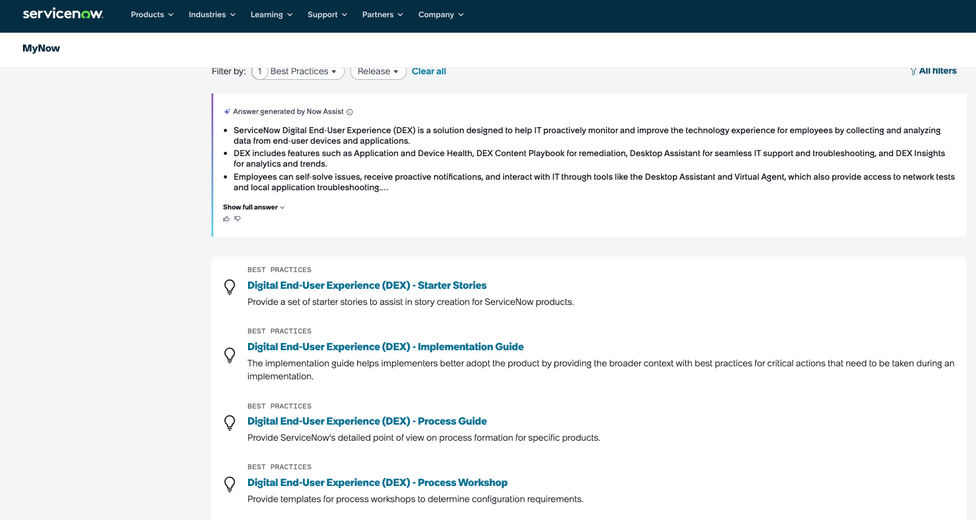Open the Products menu

tap(152, 14)
